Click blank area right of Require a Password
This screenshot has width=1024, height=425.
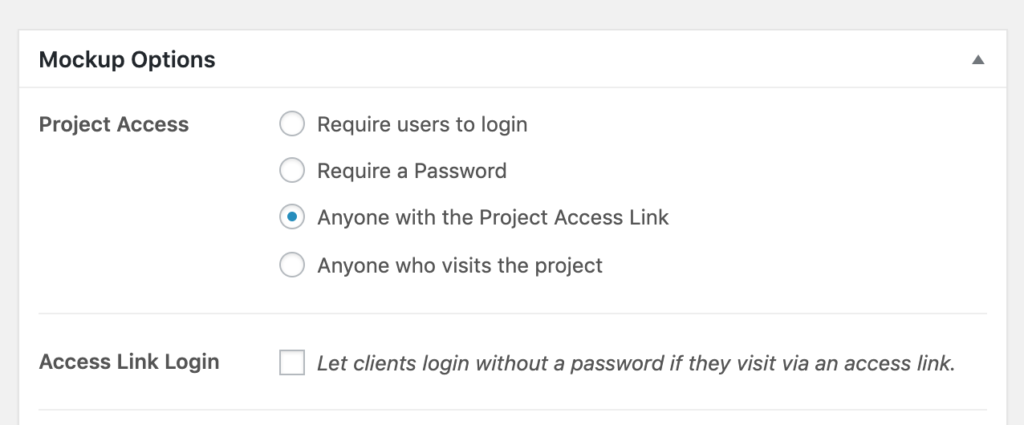click(750, 171)
